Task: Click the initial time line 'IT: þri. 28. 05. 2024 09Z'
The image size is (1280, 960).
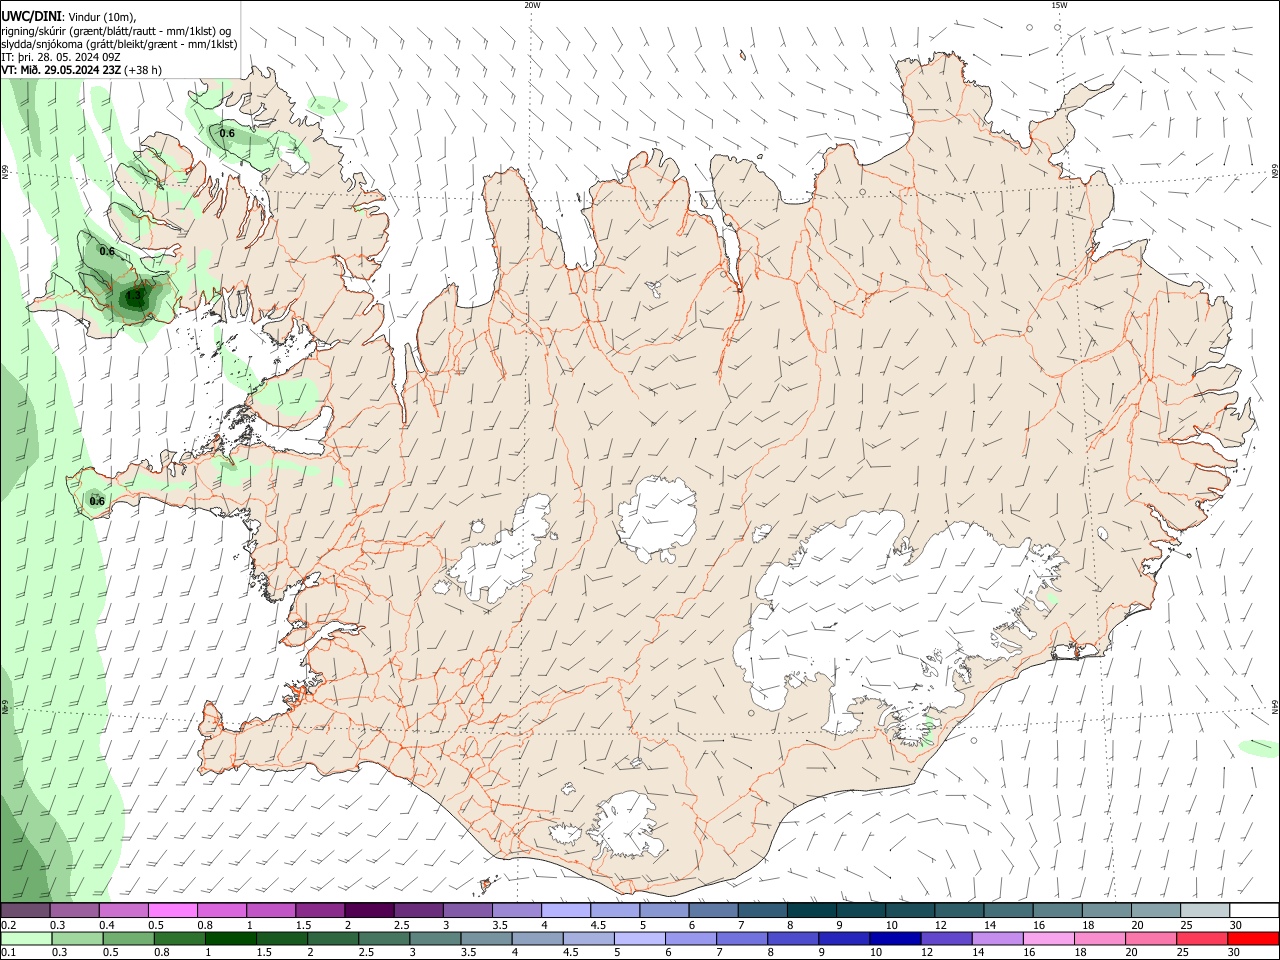Action: [x=61, y=57]
